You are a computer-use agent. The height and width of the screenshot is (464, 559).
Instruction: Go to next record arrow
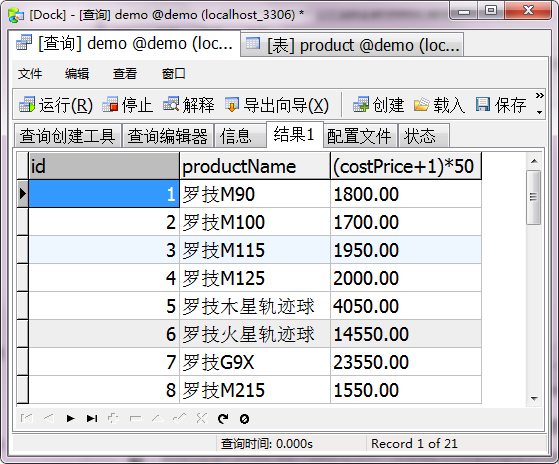pyautogui.click(x=70, y=418)
